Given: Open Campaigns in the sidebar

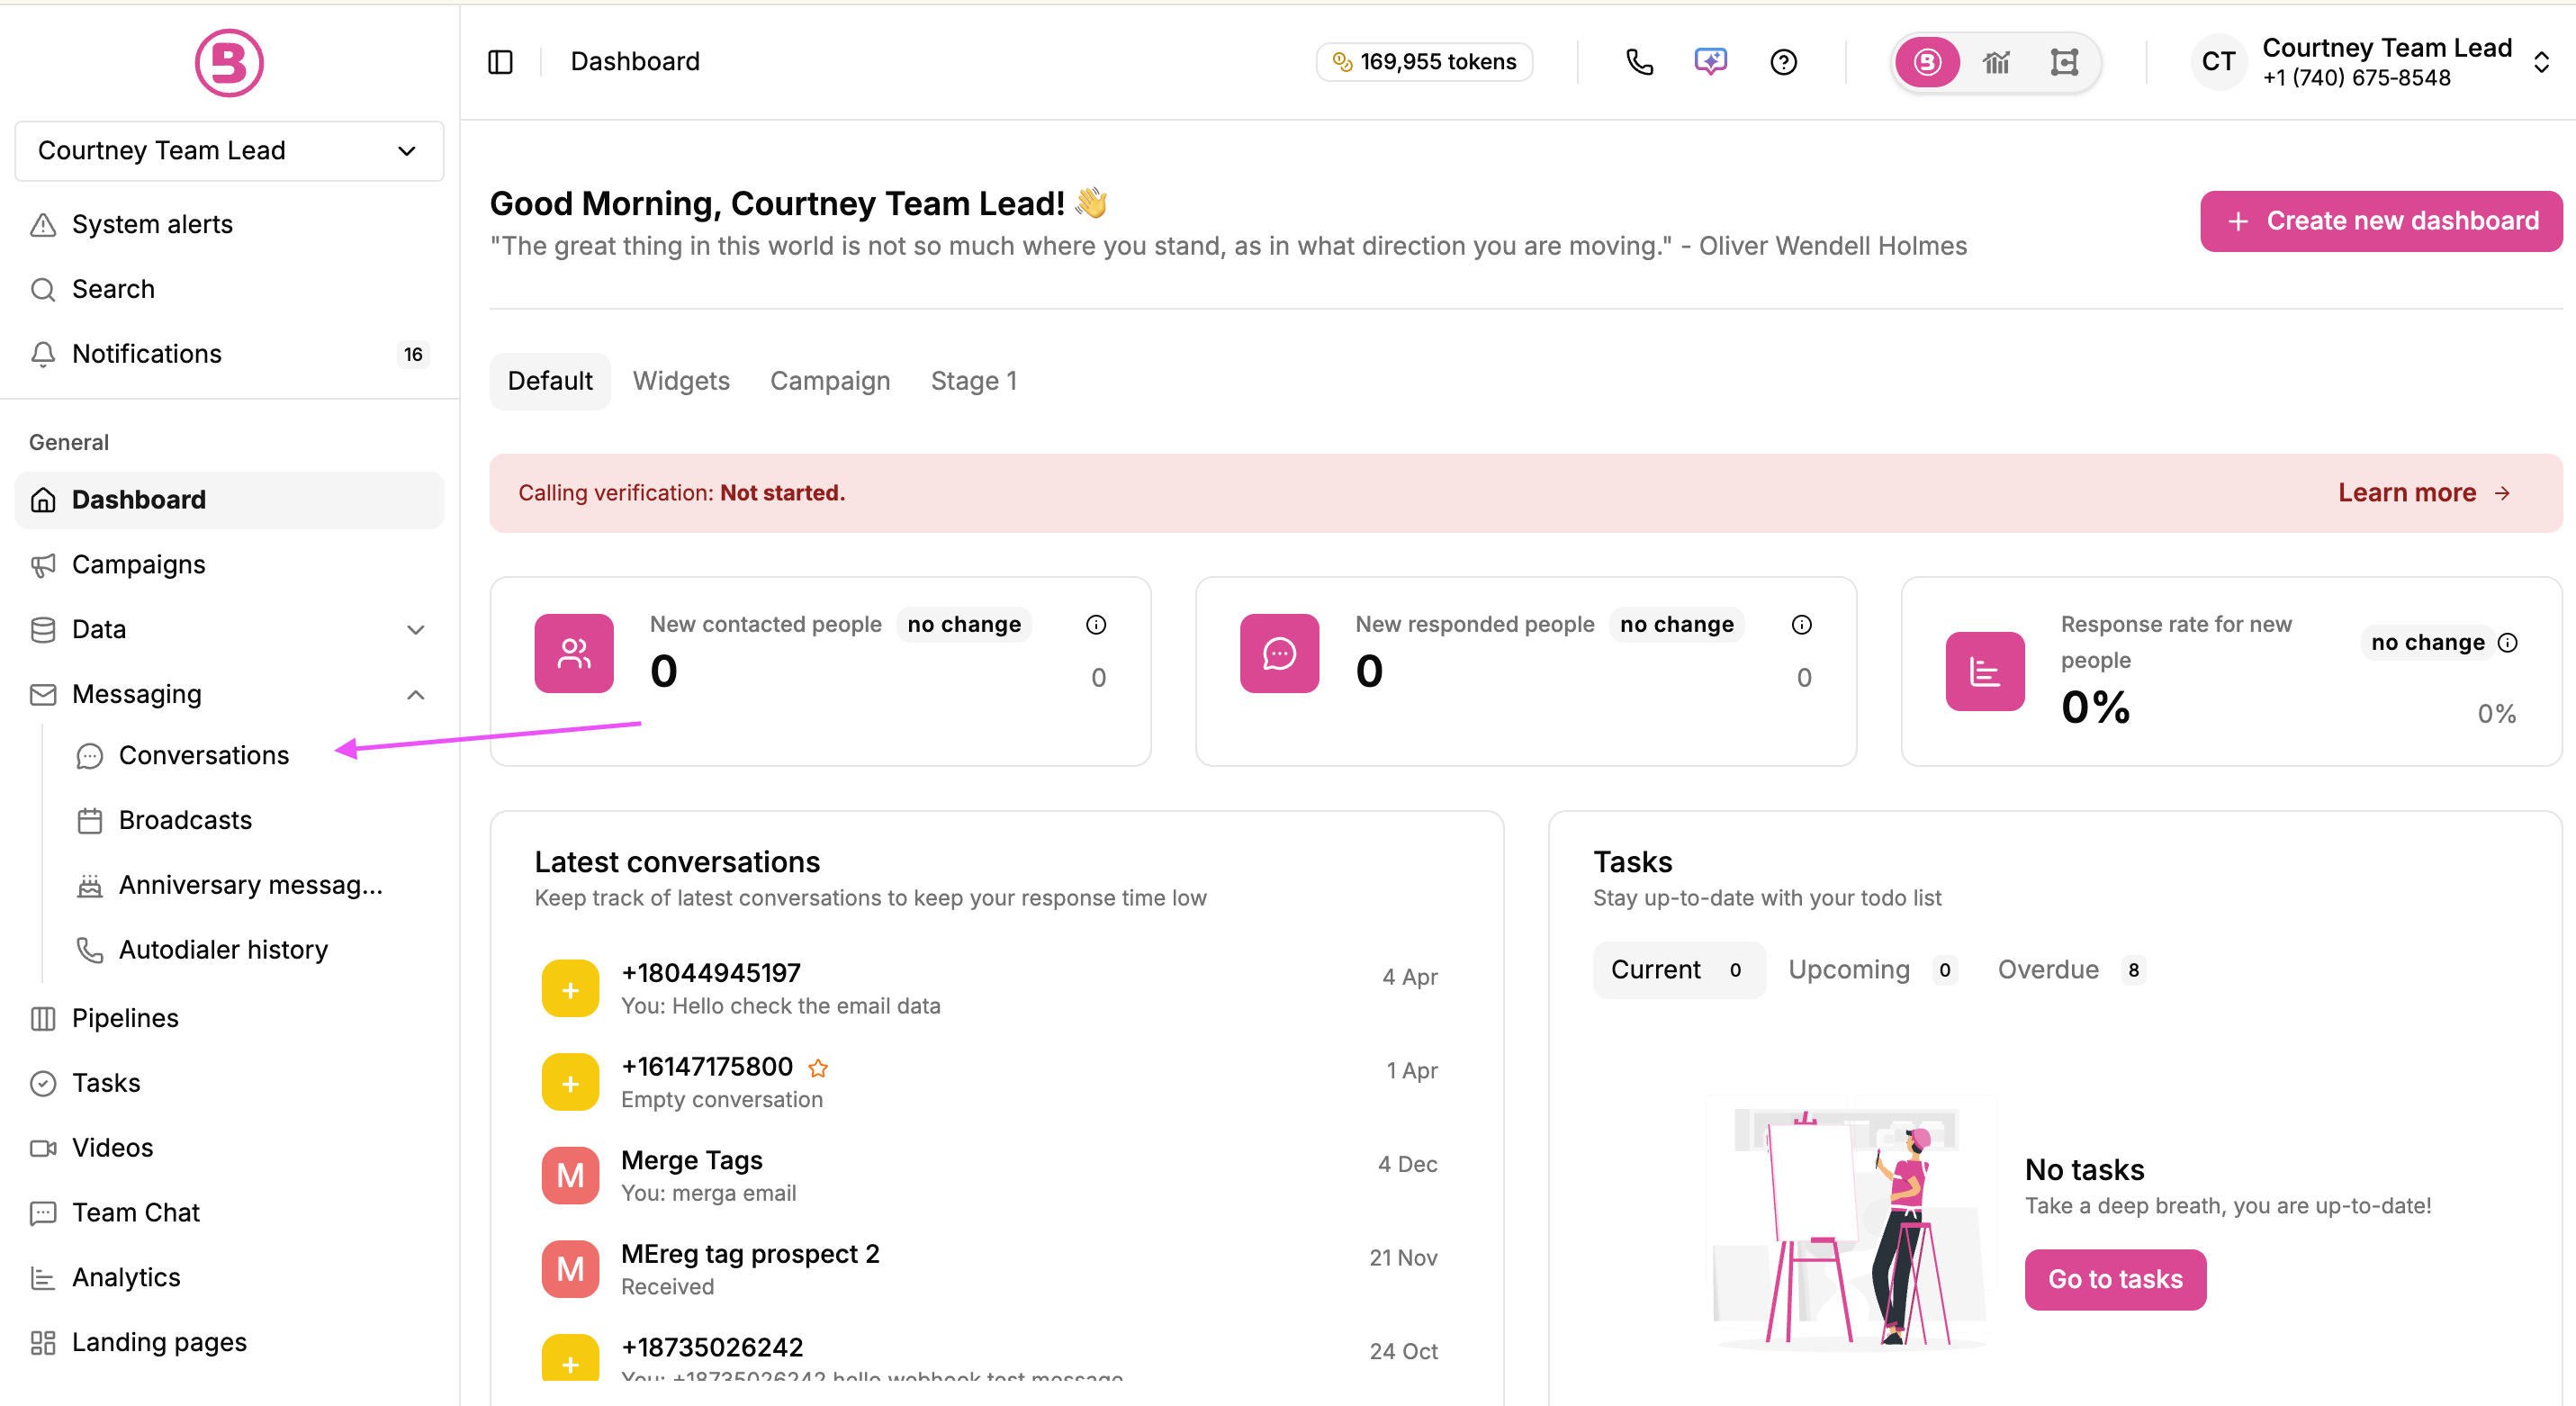Looking at the screenshot, I should click(229, 565).
